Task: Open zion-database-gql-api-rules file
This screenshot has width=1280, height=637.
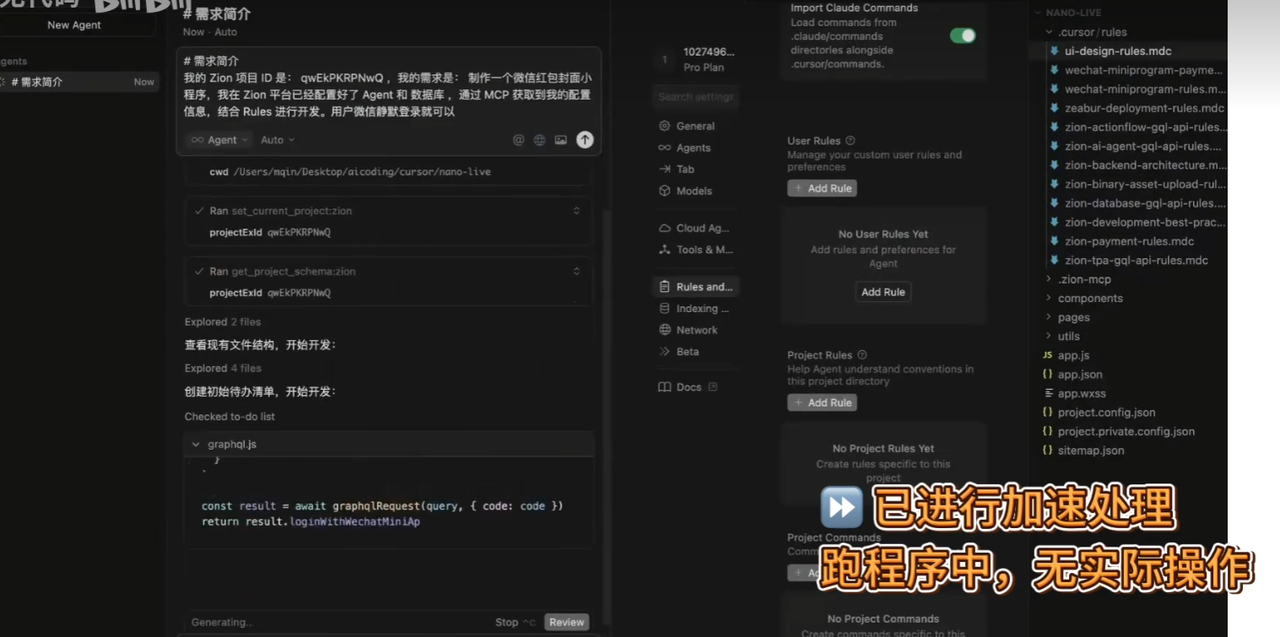Action: (x=1143, y=203)
